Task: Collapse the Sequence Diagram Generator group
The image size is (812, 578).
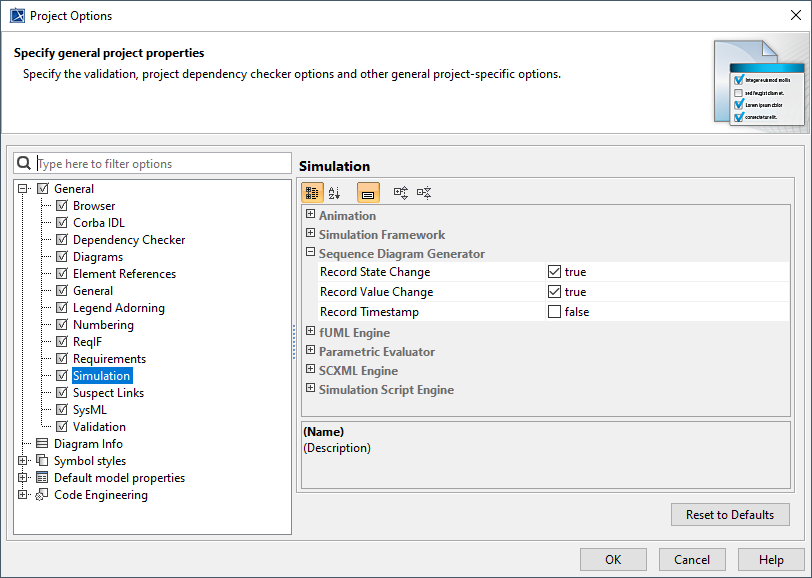Action: [310, 254]
